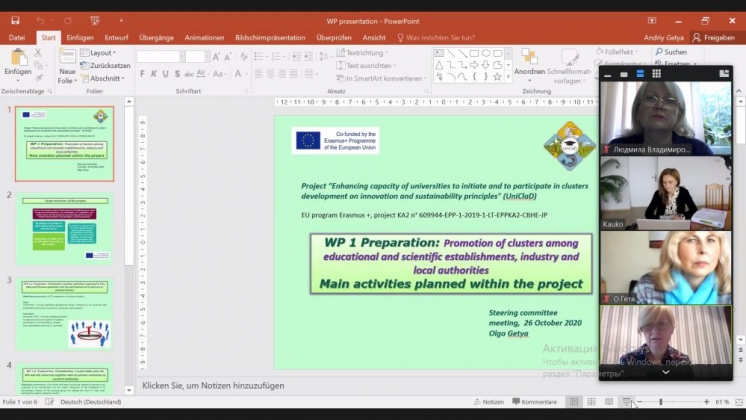This screenshot has width=746, height=420.
Task: Open the Übergänge ribbon tab
Action: 155,37
